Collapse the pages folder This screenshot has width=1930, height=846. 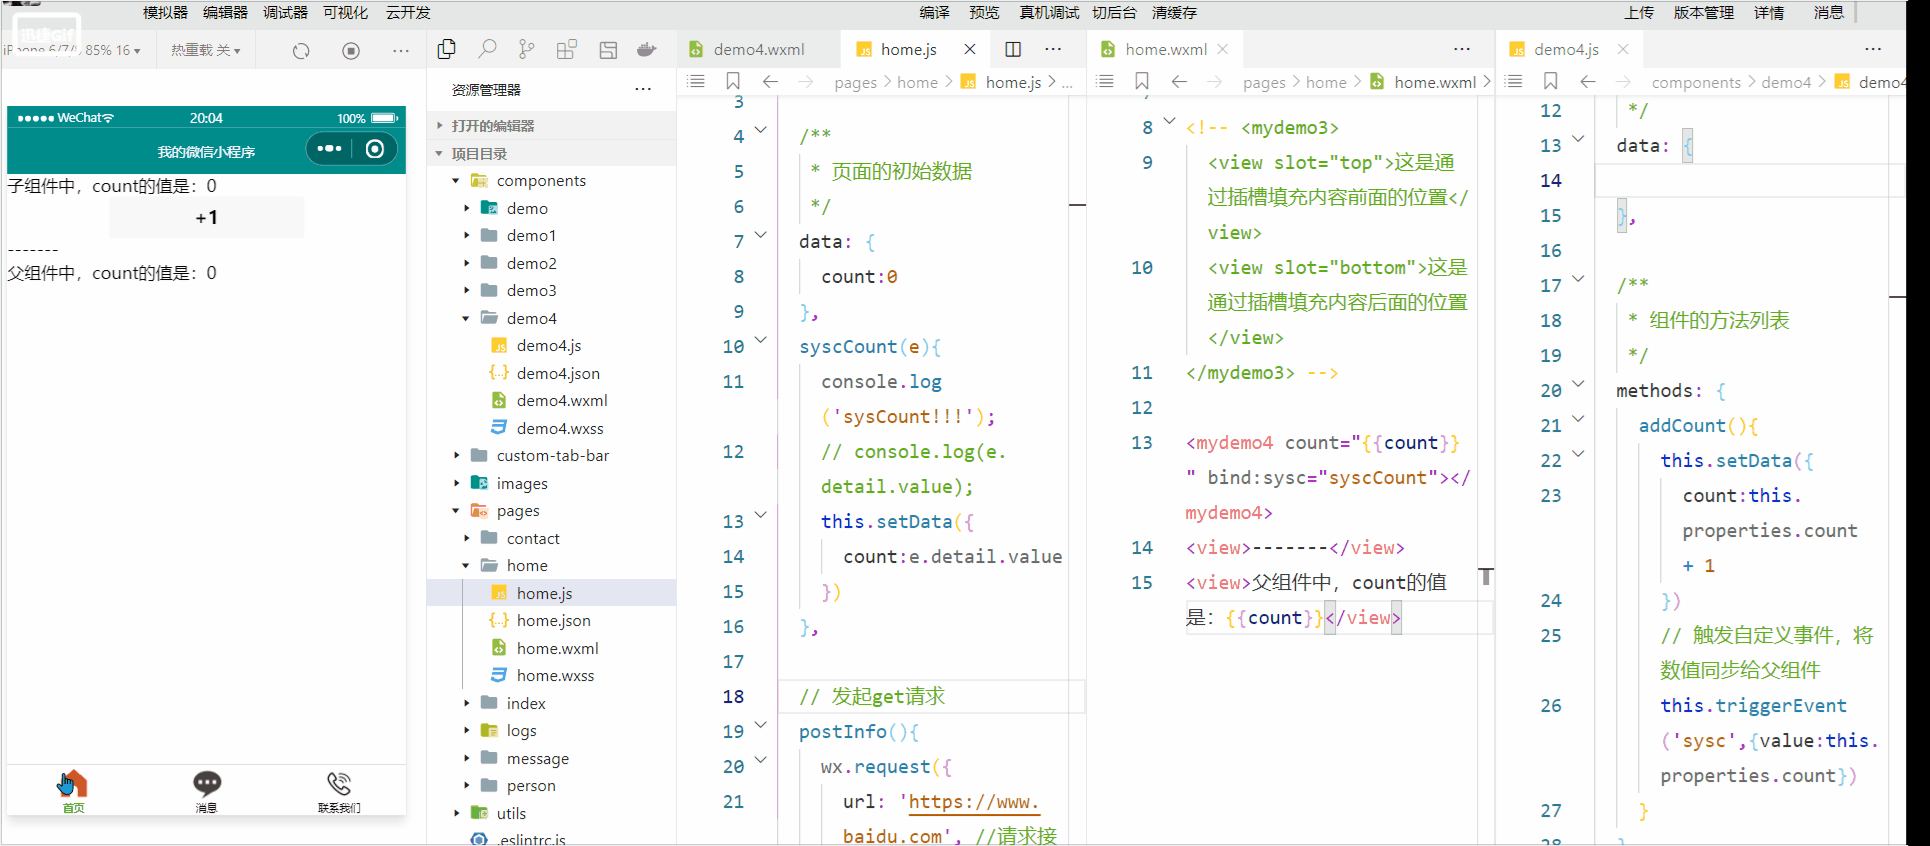click(x=518, y=510)
